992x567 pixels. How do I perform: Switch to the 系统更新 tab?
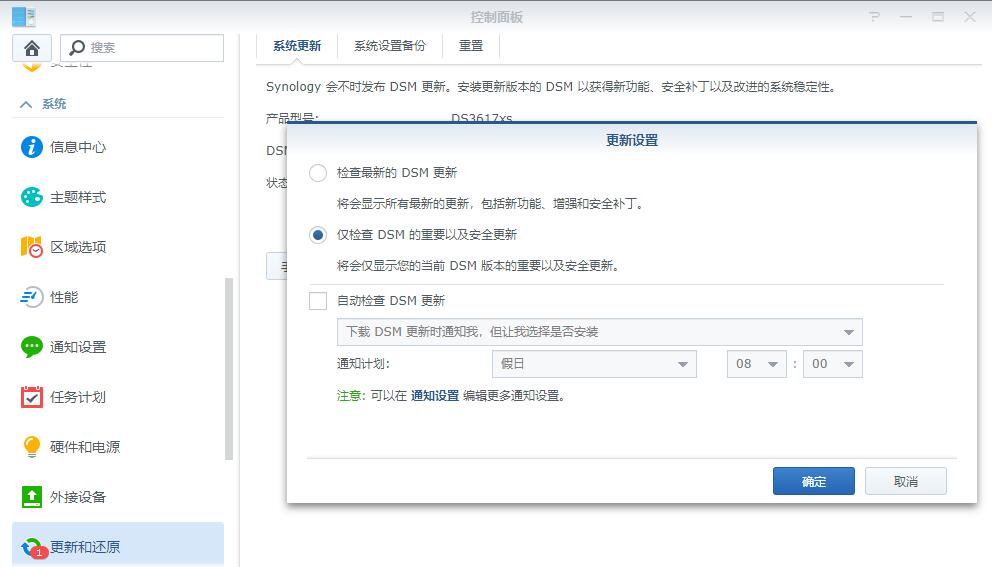(x=297, y=46)
